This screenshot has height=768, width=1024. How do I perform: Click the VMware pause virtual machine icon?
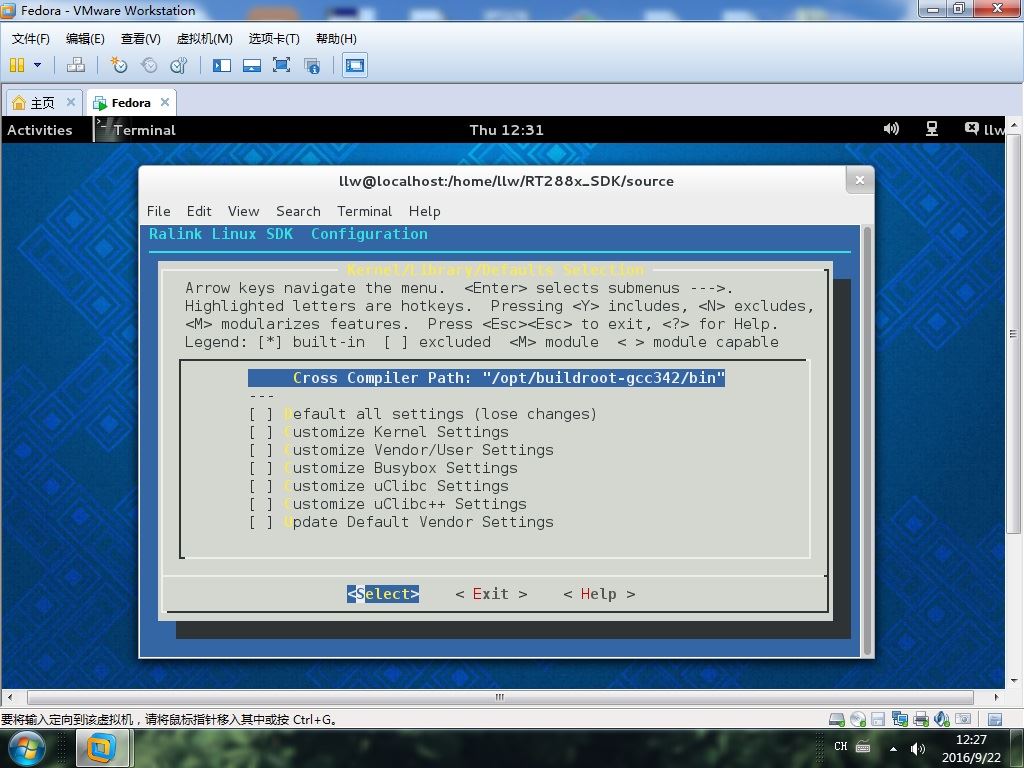coord(17,65)
